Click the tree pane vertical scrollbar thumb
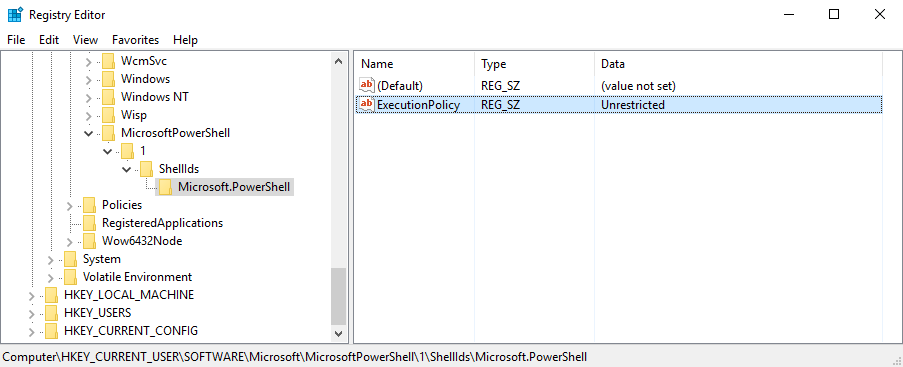Screen dimensions: 903x367 tap(339, 296)
